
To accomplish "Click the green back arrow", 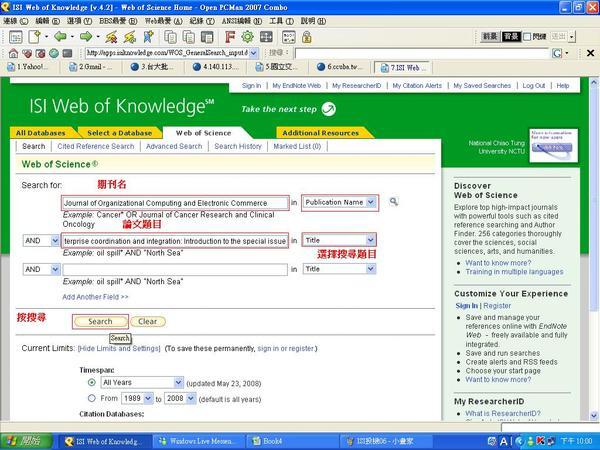I will point(60,36).
